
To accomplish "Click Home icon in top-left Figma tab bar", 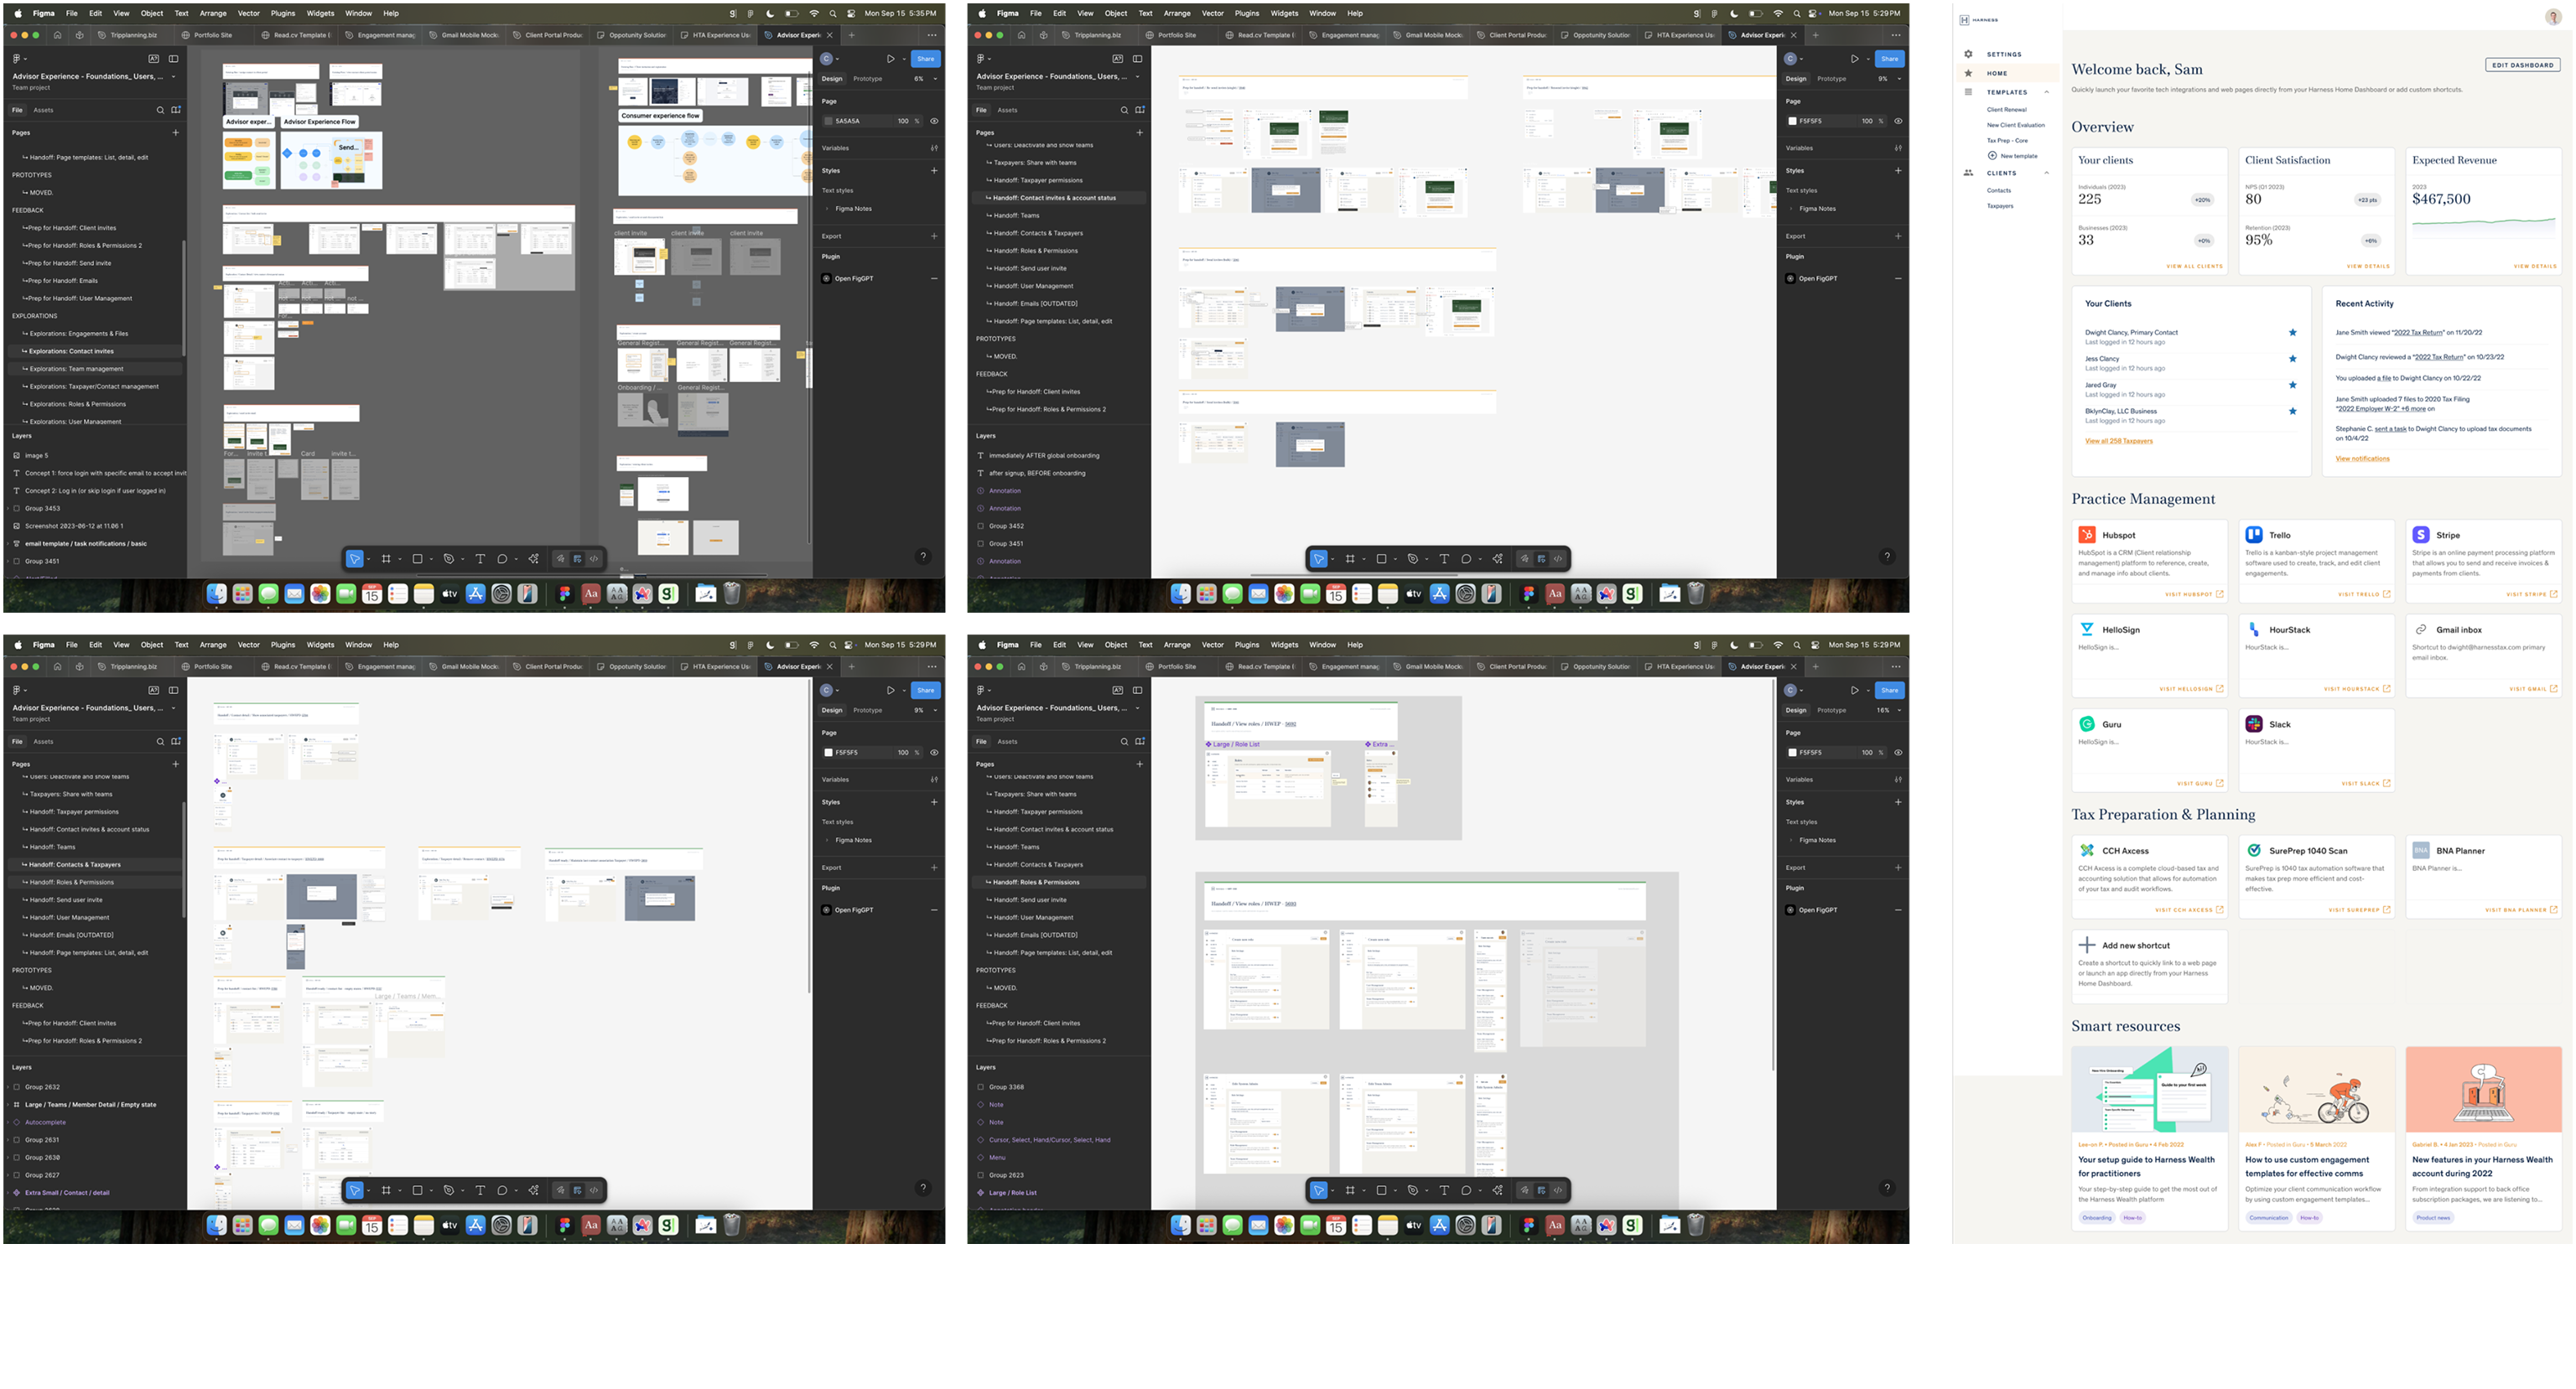I will tap(57, 35).
